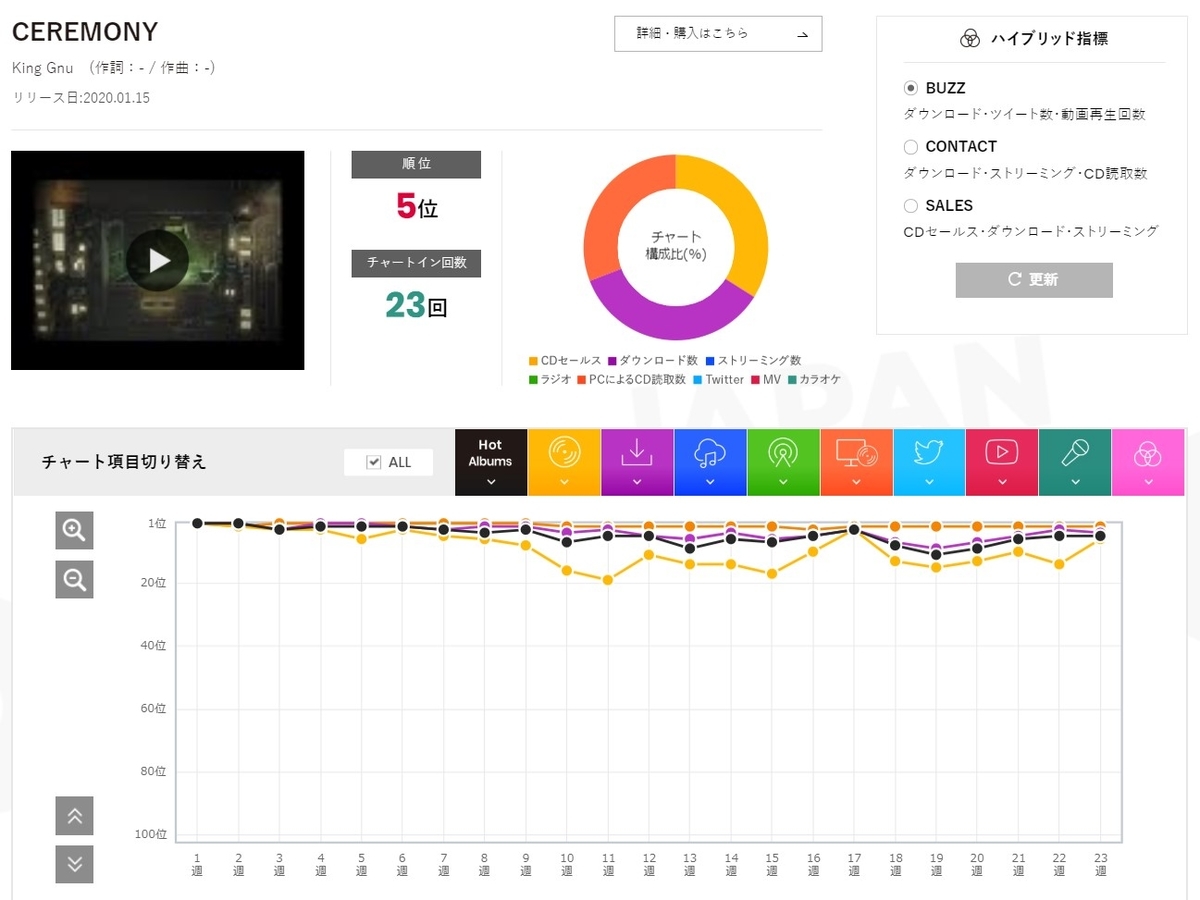Click the hybrid indicator circles header icon
Viewport: 1200px width, 900px height.
point(969,39)
